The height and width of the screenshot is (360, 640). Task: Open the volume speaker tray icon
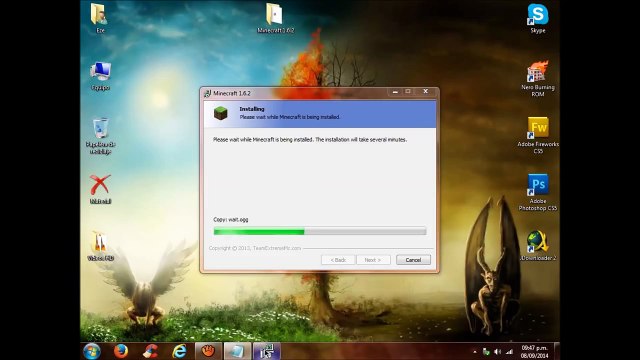pyautogui.click(x=498, y=351)
